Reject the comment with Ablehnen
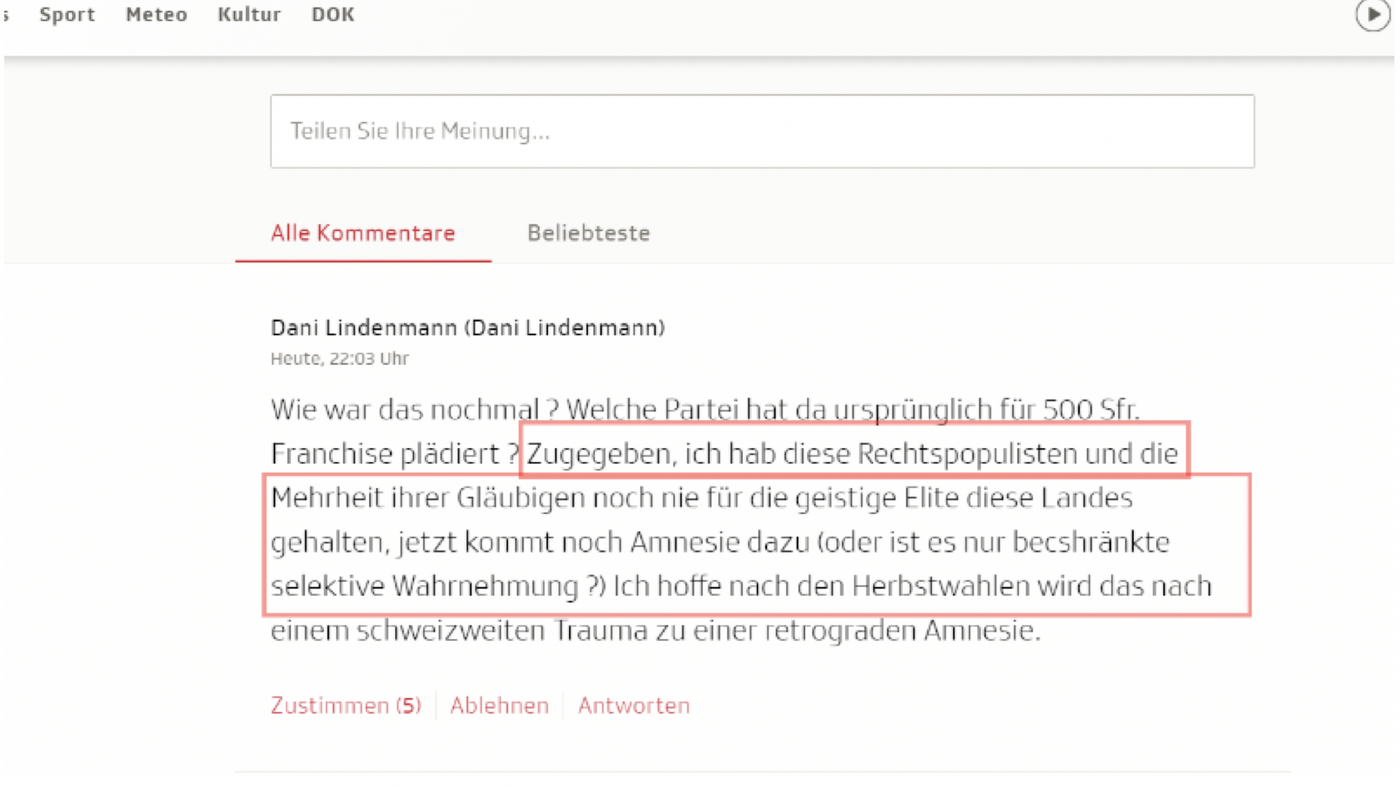Viewport: 1400px width, 787px height. 499,705
